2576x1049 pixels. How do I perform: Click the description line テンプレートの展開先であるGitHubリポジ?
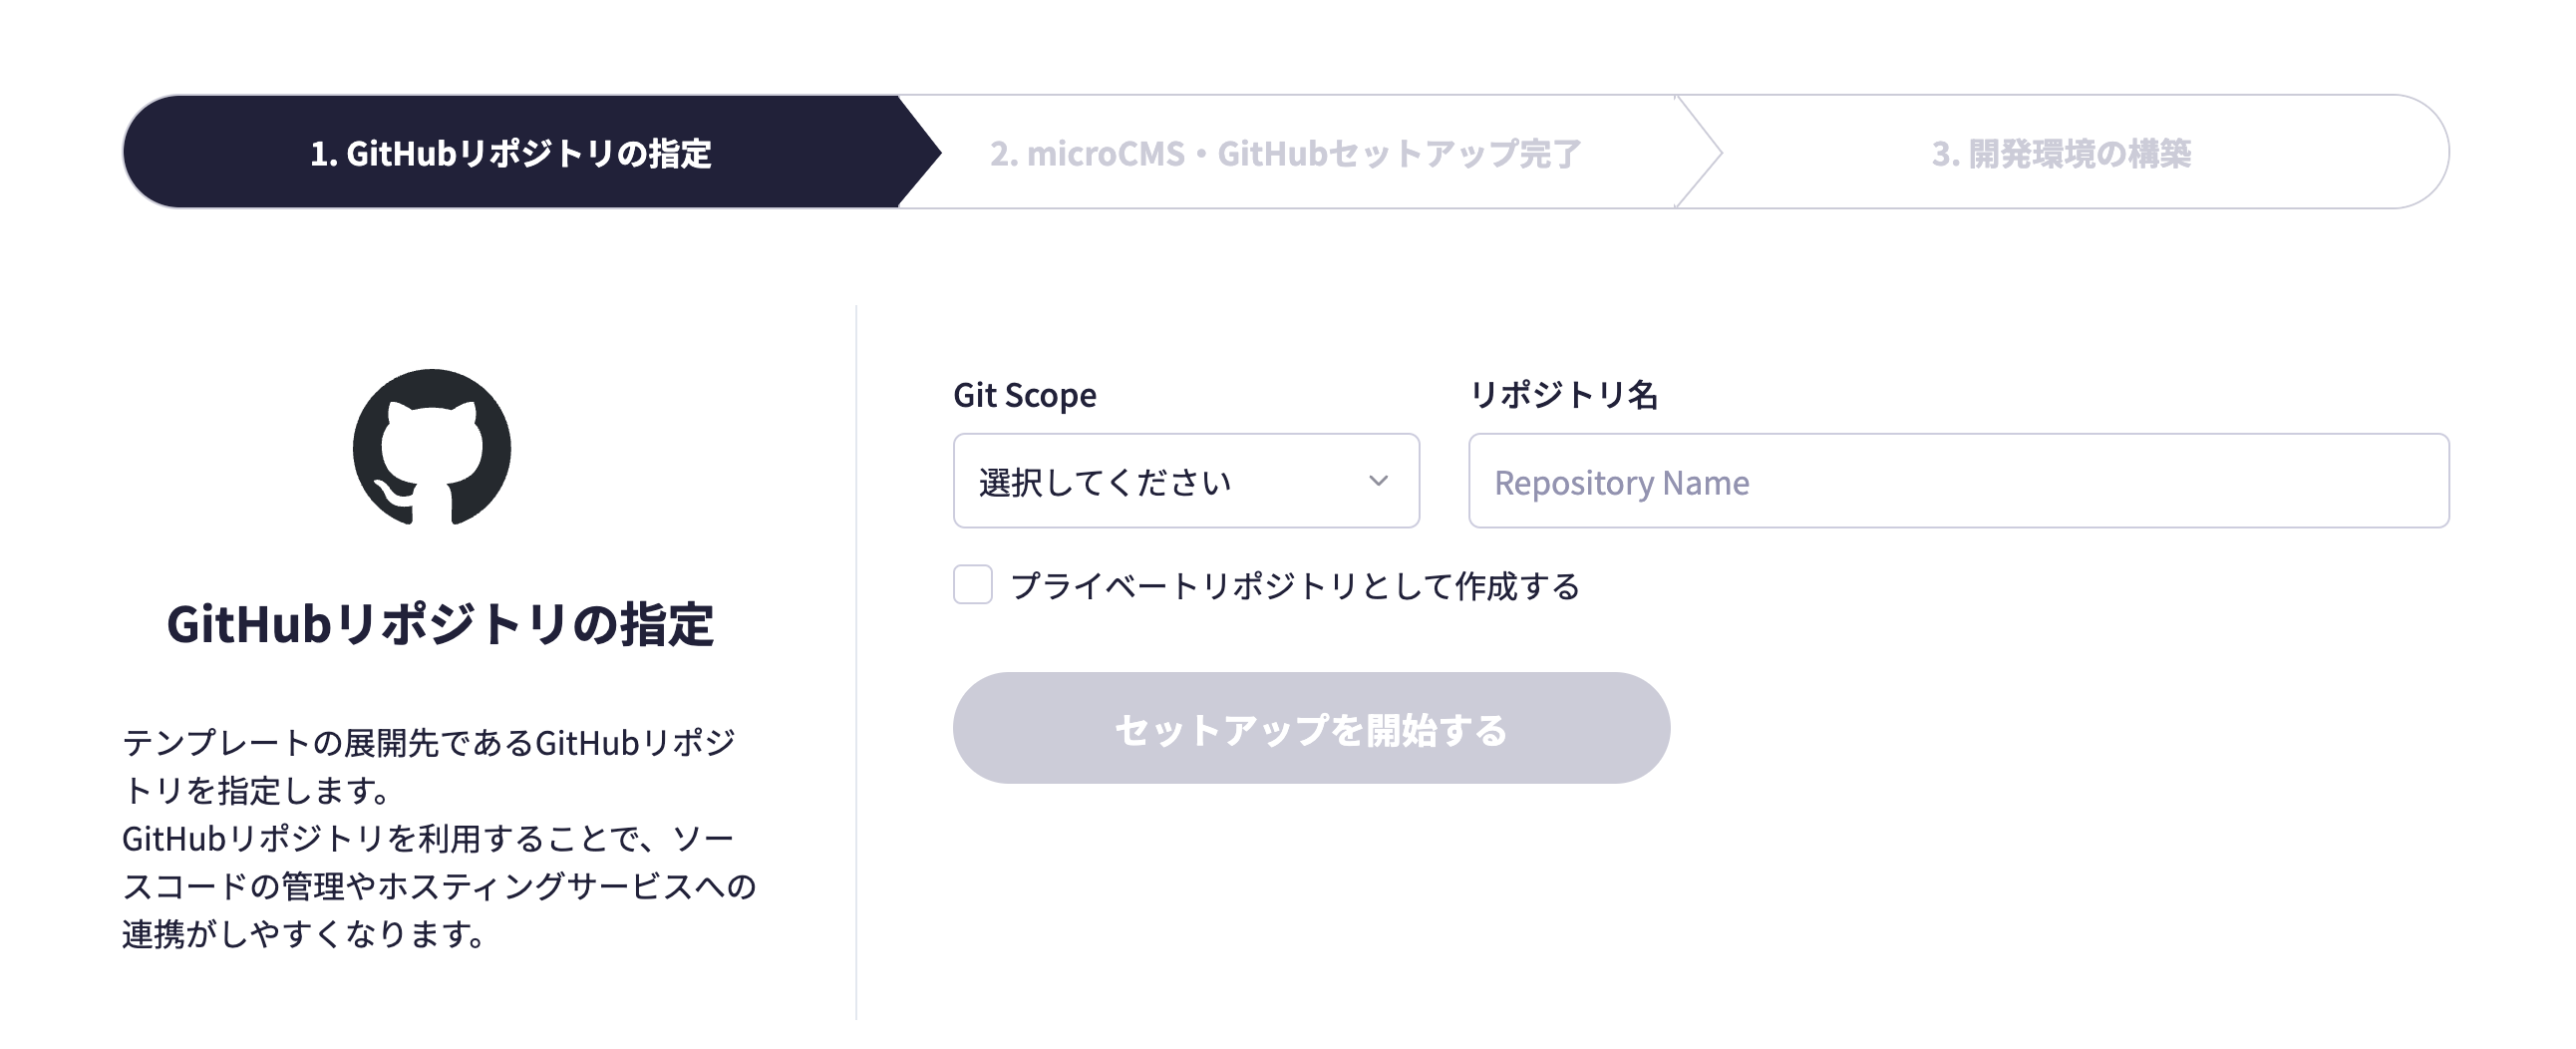[x=428, y=743]
